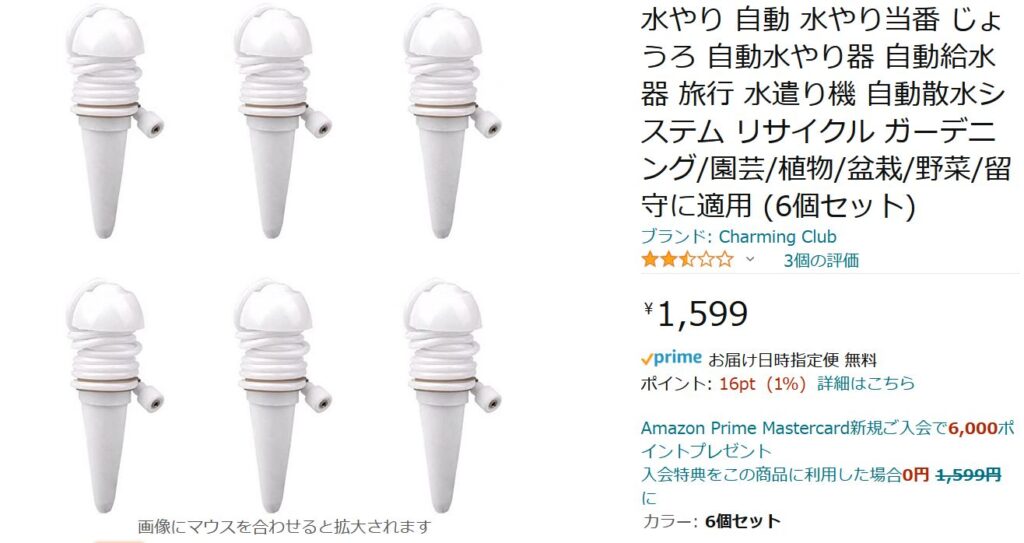Screen dimensions: 1024x543
Task: Click the 16pt (1%) points text
Action: [x=763, y=384]
